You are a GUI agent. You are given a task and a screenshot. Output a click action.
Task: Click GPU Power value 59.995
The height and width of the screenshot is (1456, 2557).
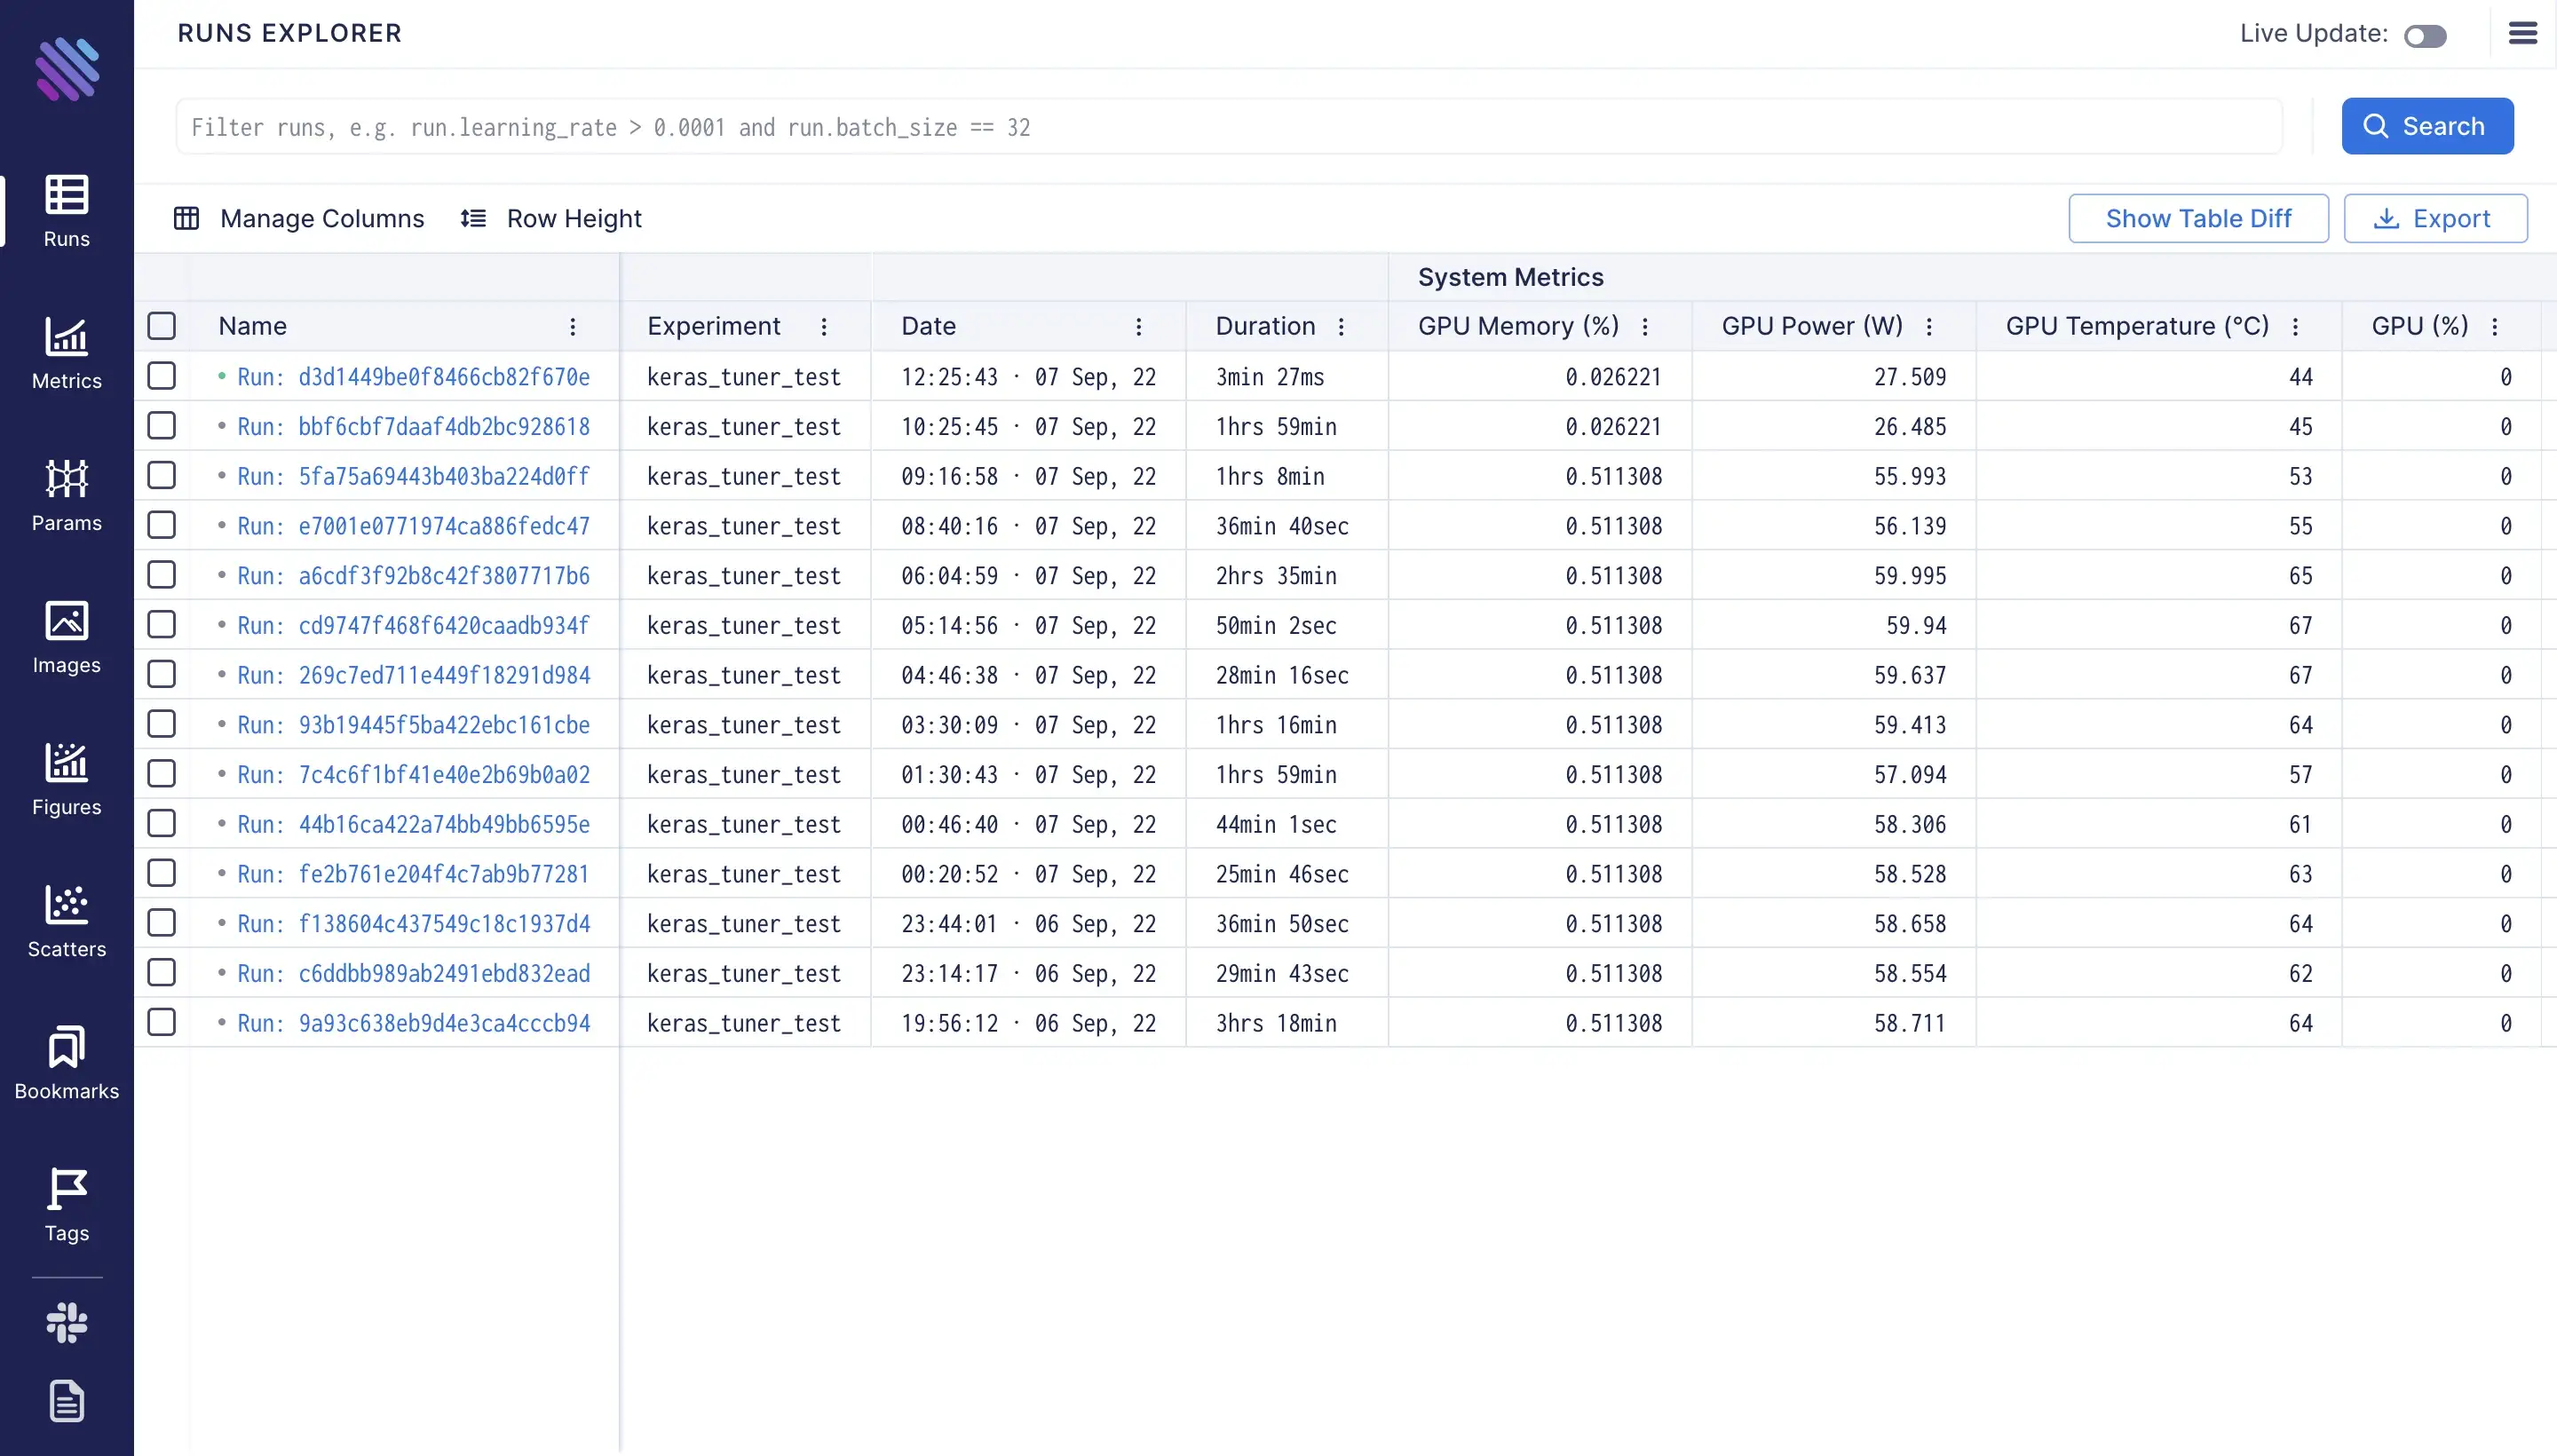point(1910,576)
